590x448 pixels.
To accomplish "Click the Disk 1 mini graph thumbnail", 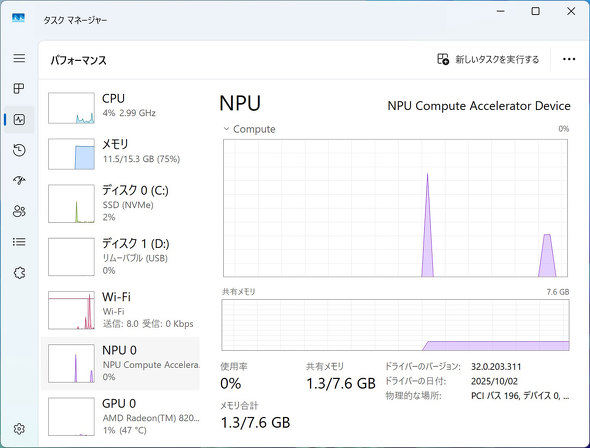I will 71,257.
